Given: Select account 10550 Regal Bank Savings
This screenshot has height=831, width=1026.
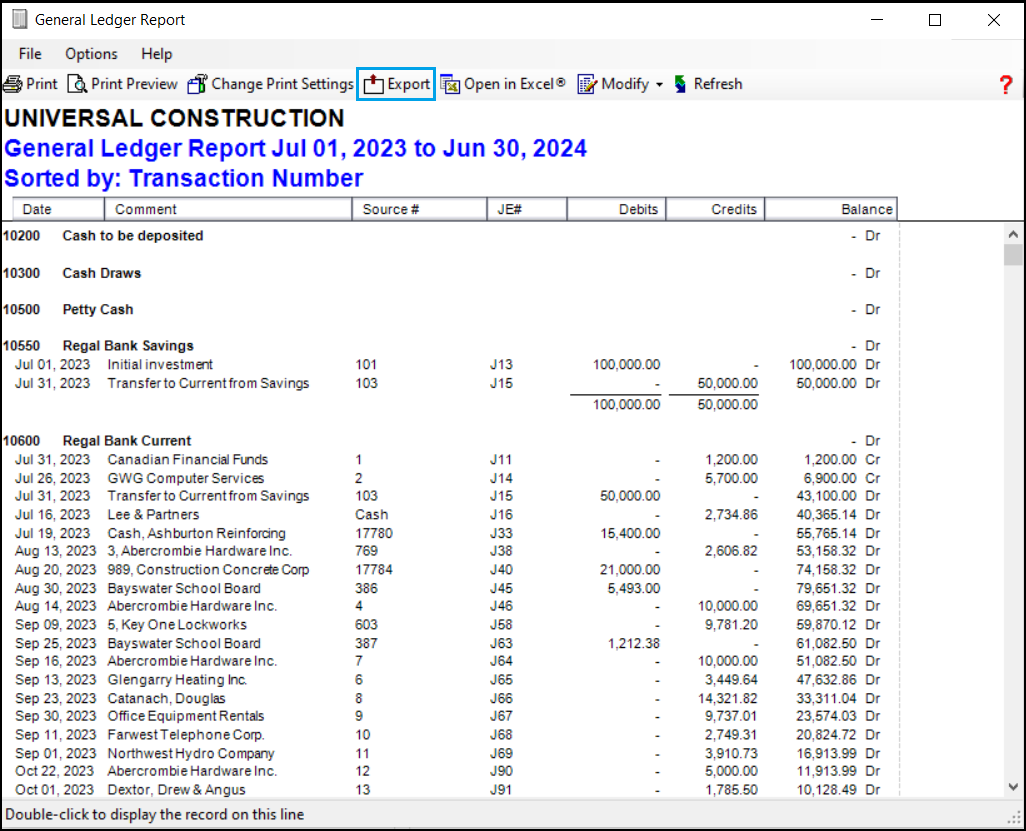Looking at the screenshot, I should [x=98, y=345].
